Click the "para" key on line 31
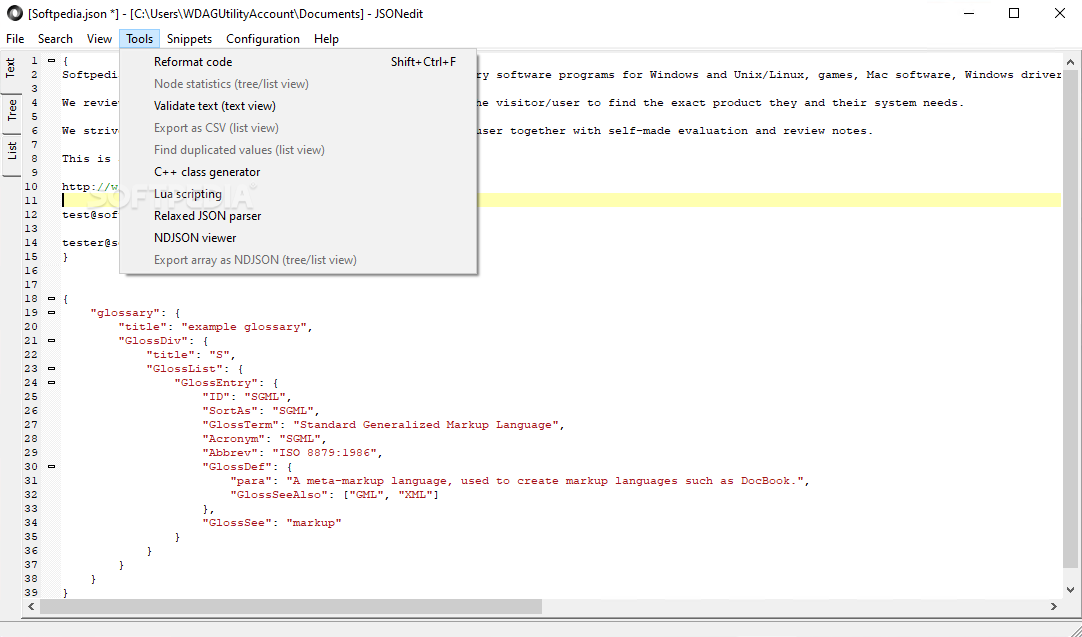Viewport: 1082px width, 637px height. point(250,481)
